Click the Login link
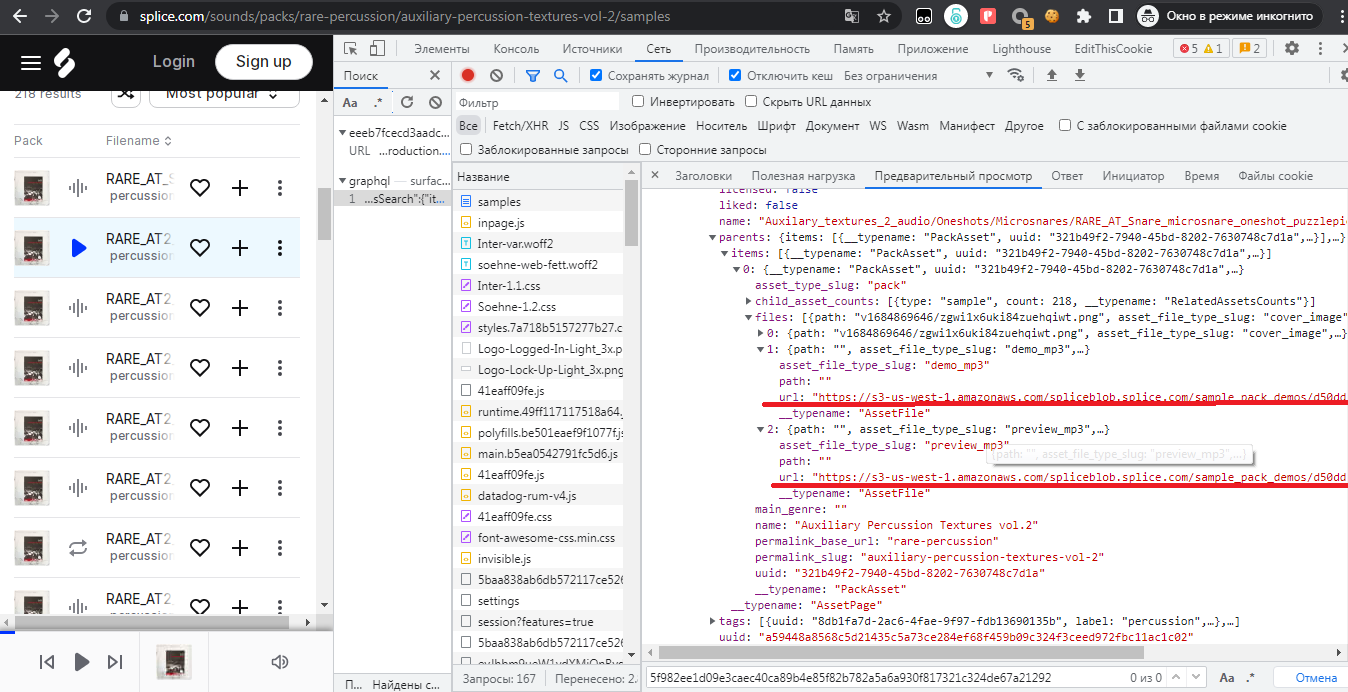The height and width of the screenshot is (692, 1348). pyautogui.click(x=173, y=62)
